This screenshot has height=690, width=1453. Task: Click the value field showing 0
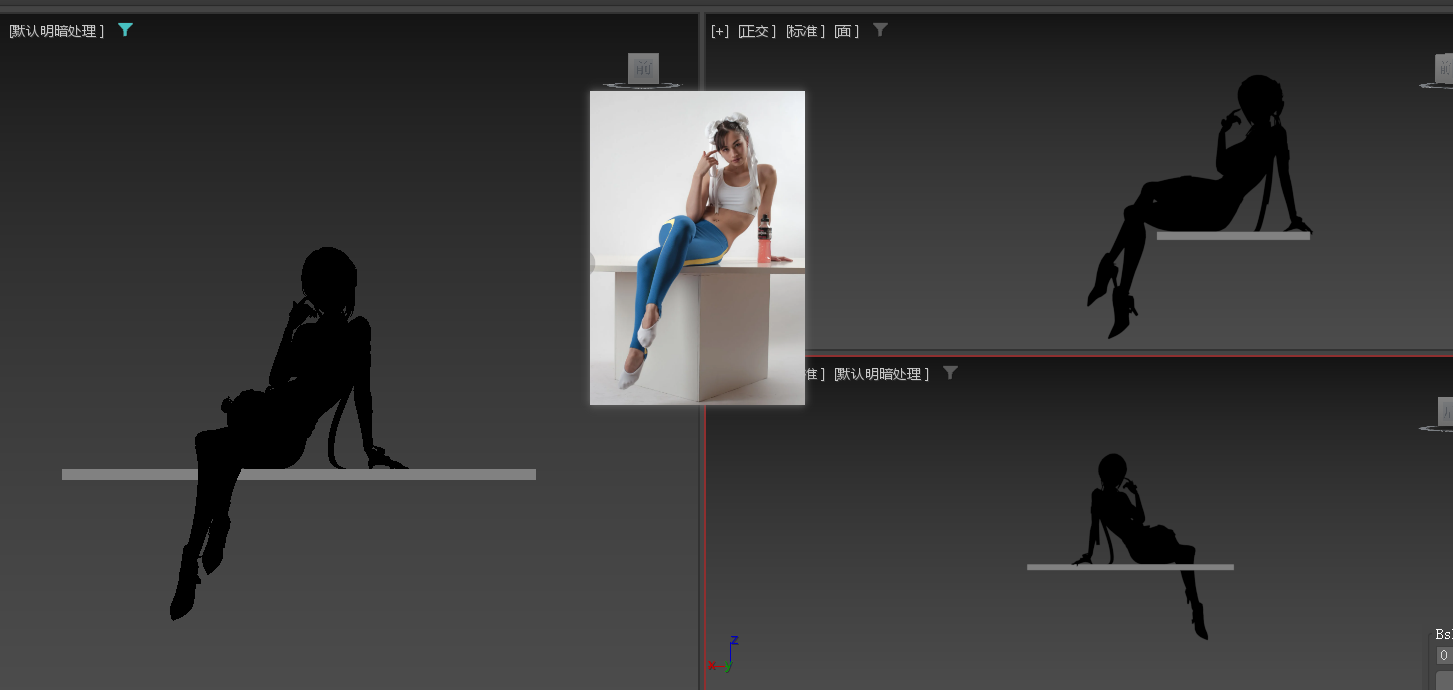point(1444,656)
